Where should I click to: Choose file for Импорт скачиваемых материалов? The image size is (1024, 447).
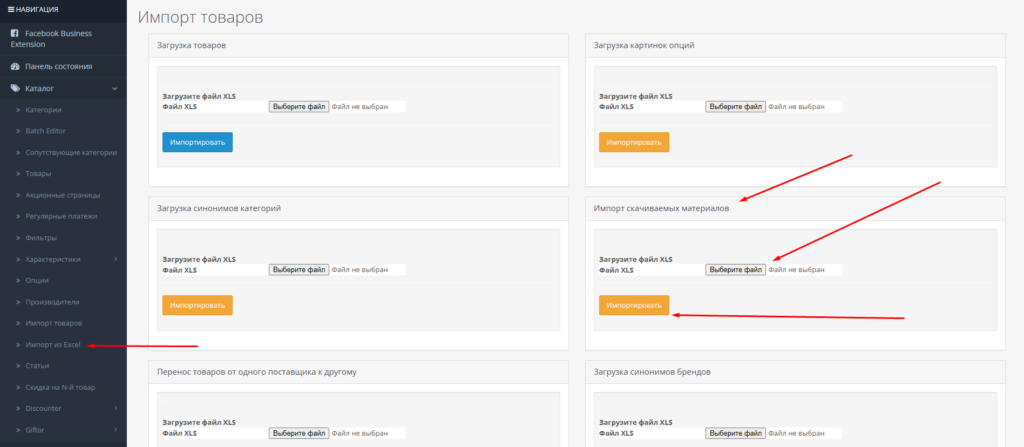pyautogui.click(x=735, y=270)
